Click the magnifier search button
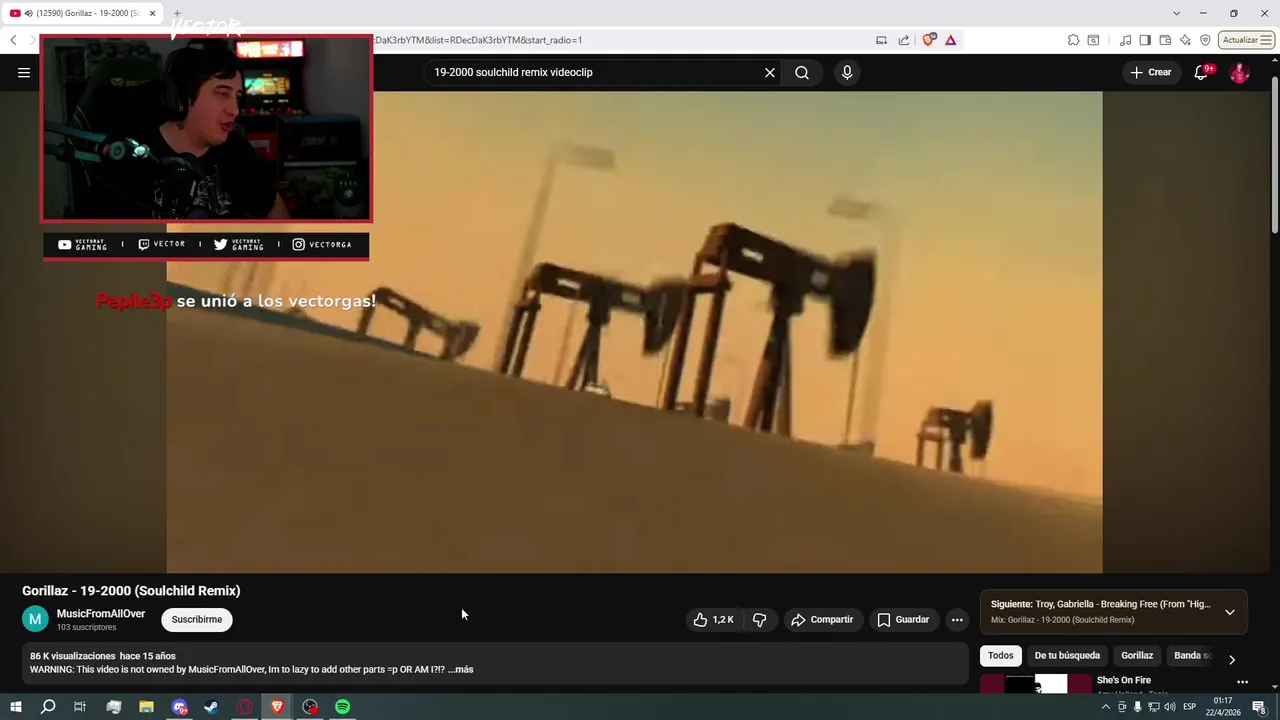This screenshot has width=1280, height=720. (802, 72)
